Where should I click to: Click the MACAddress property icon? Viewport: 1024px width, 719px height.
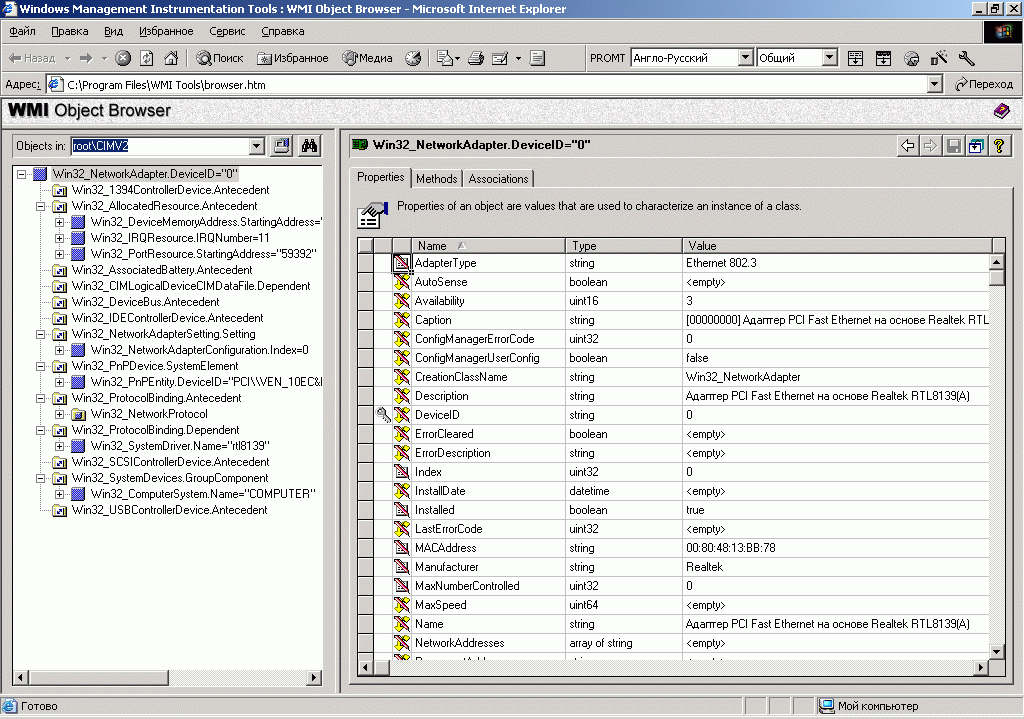pos(402,548)
